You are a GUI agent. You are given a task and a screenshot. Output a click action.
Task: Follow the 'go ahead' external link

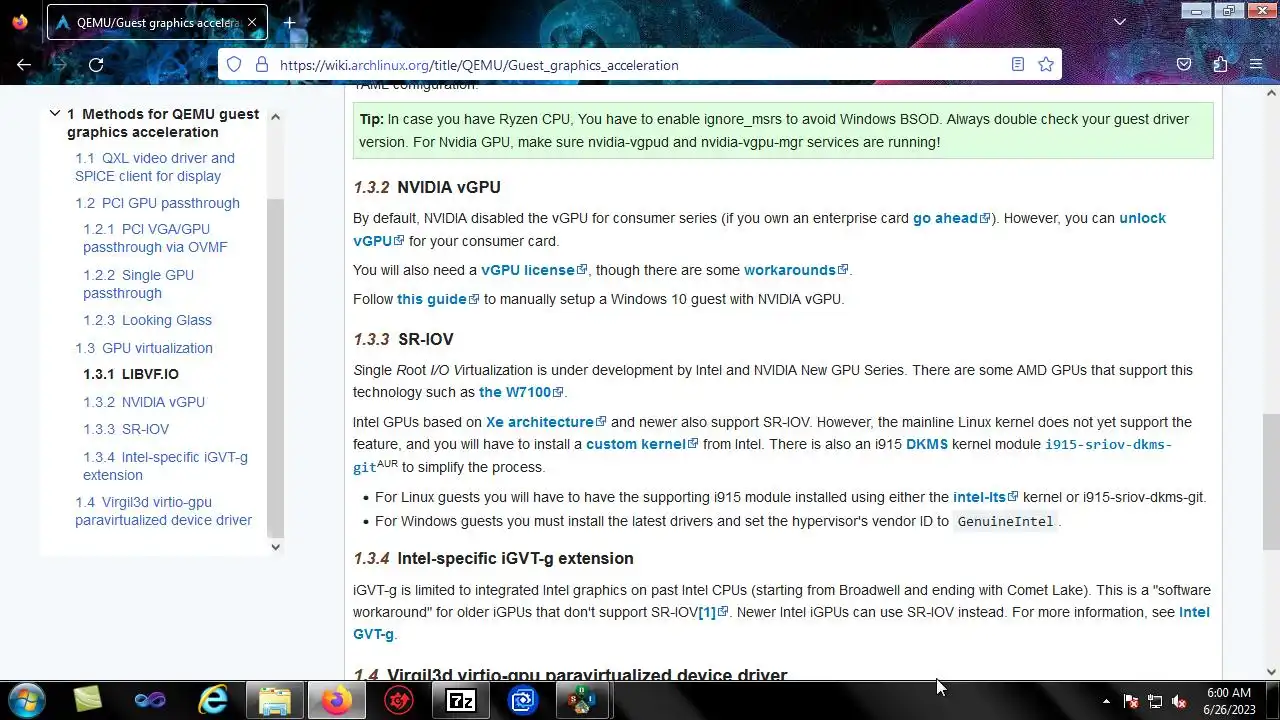951,218
